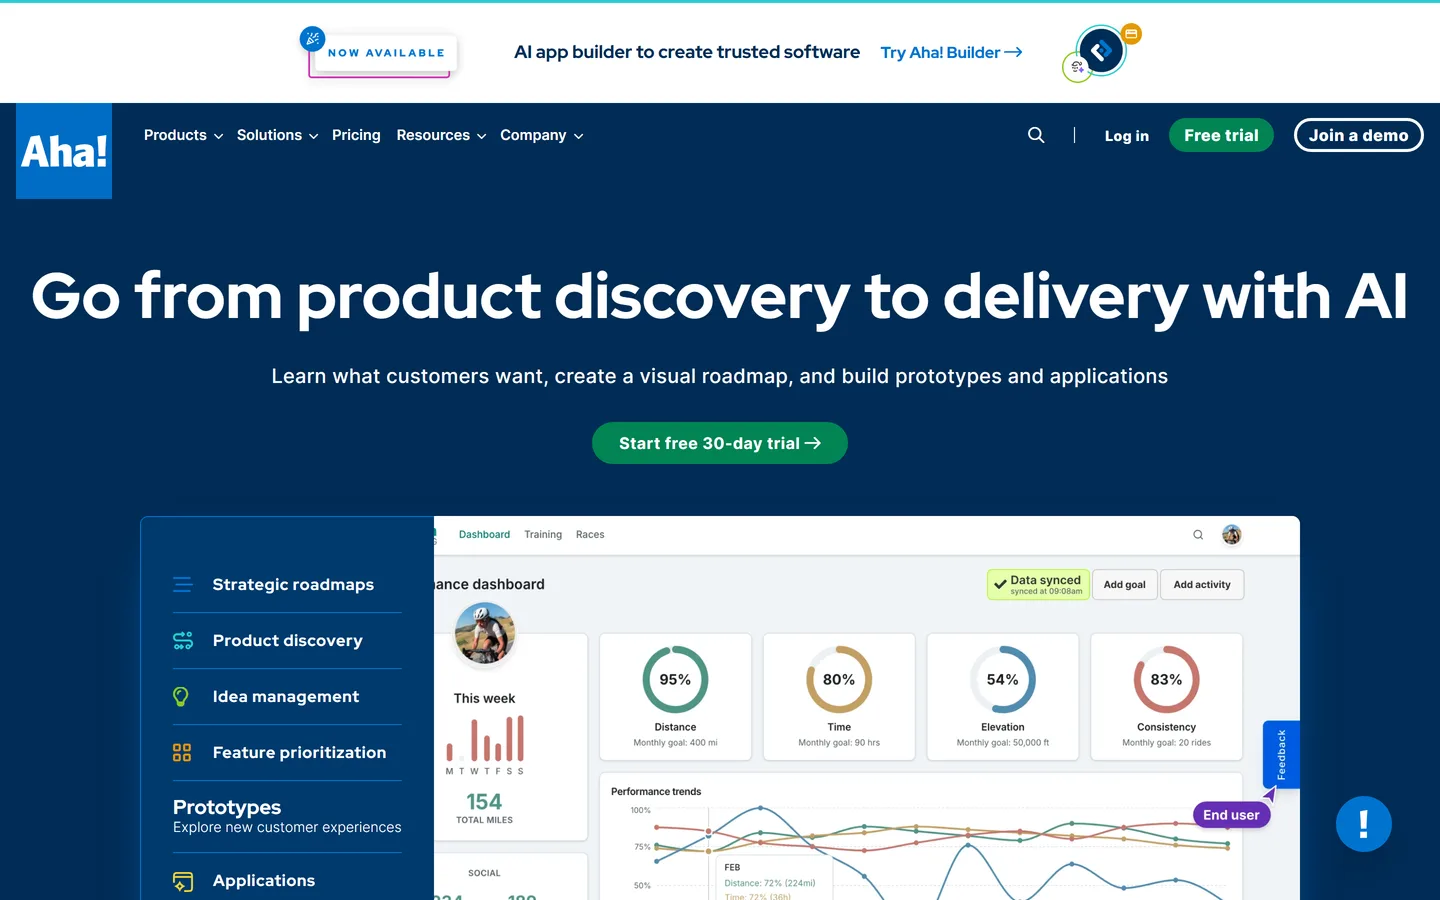Select Product discovery in the sidebar
This screenshot has height=900, width=1440.
(x=287, y=641)
